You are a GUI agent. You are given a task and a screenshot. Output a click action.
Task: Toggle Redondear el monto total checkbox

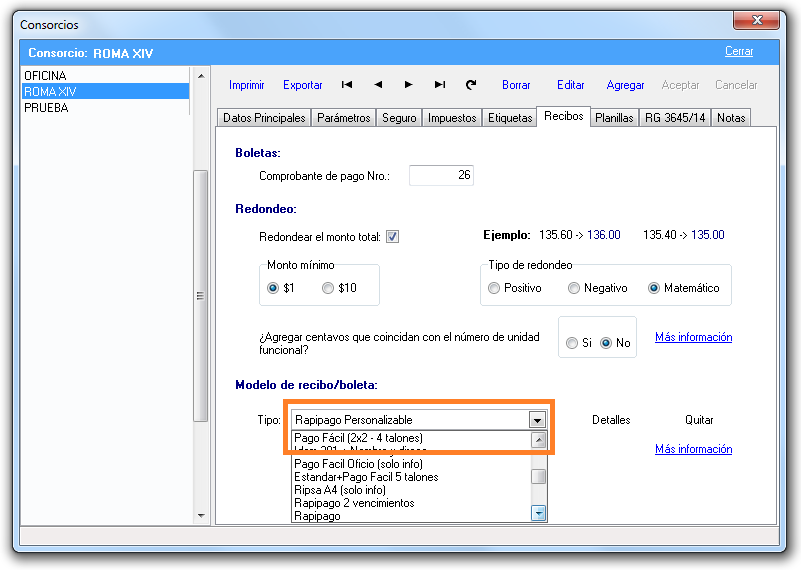pyautogui.click(x=393, y=237)
